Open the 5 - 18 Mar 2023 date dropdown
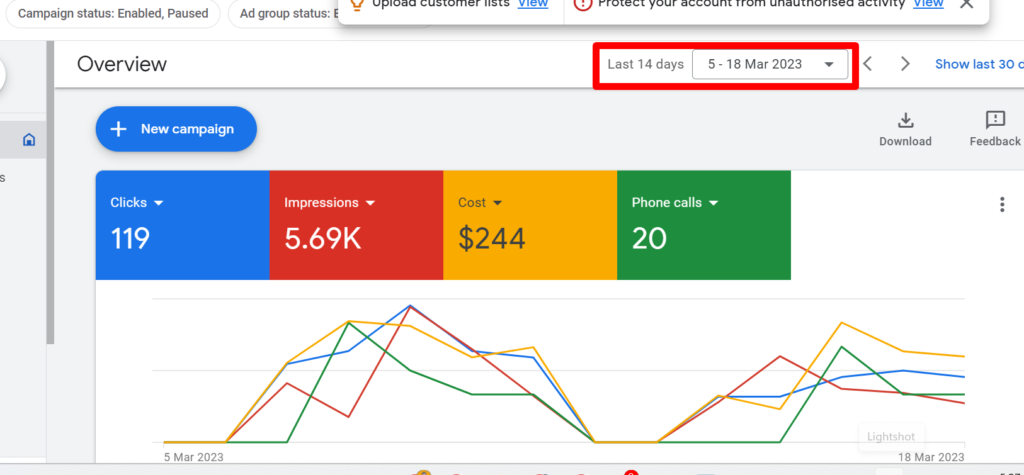The height and width of the screenshot is (475, 1024). 770,64
